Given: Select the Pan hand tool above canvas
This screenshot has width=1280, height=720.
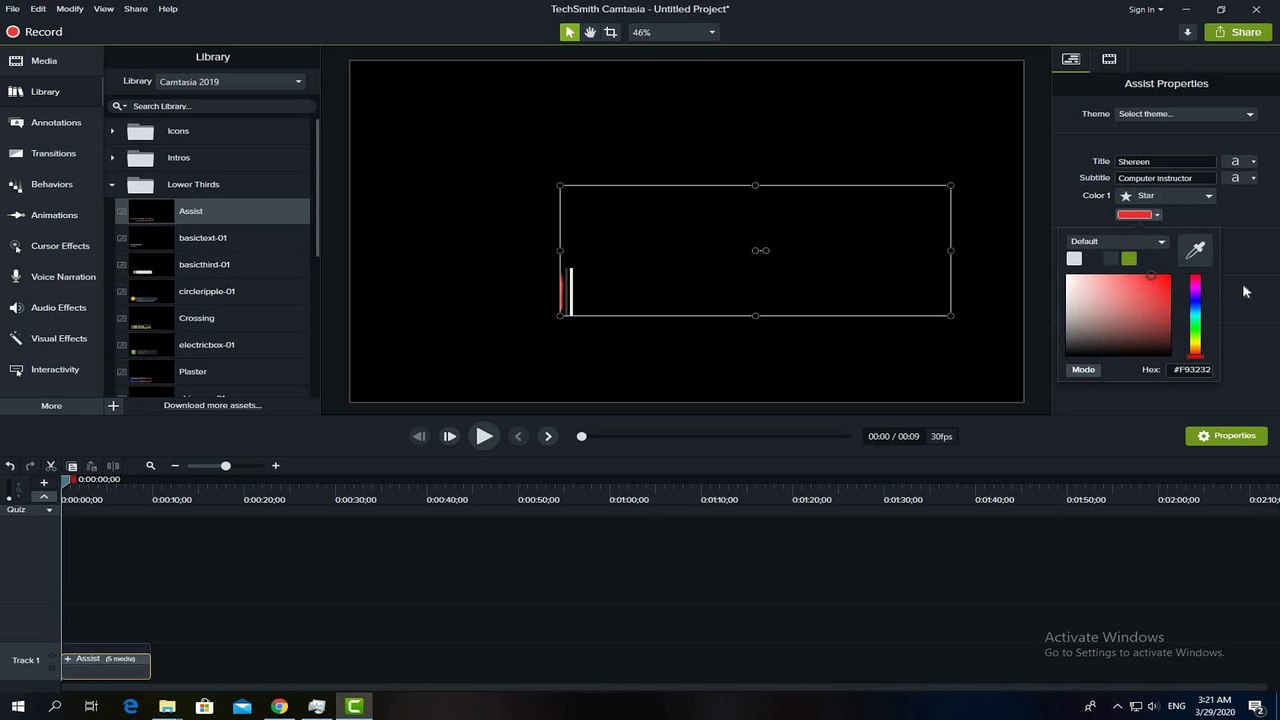Looking at the screenshot, I should [590, 32].
